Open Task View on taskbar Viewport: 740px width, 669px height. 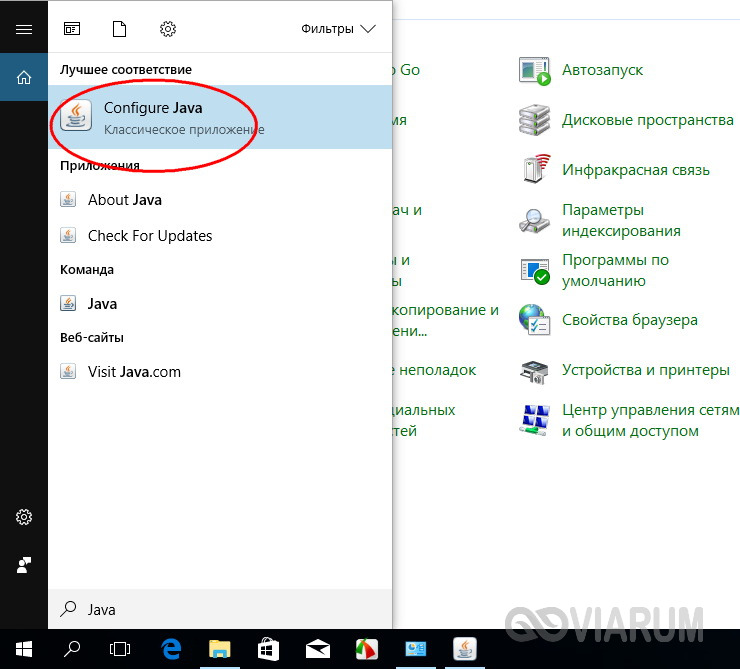click(x=120, y=649)
